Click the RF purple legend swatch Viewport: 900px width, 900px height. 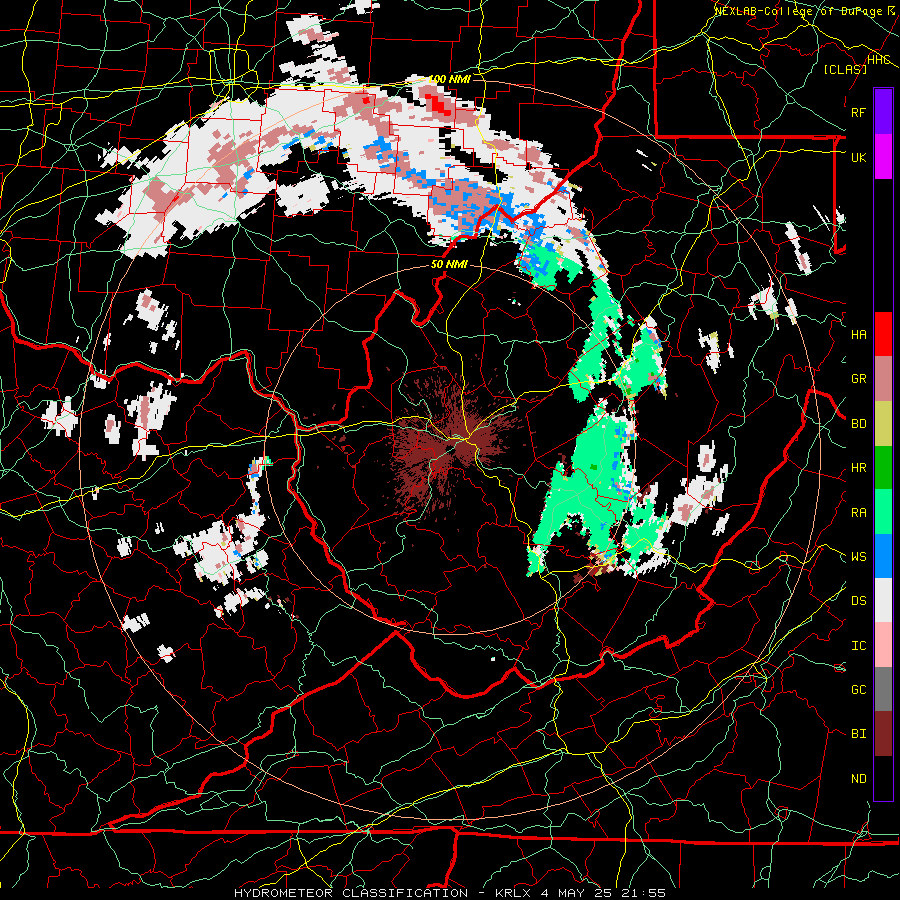coord(883,112)
